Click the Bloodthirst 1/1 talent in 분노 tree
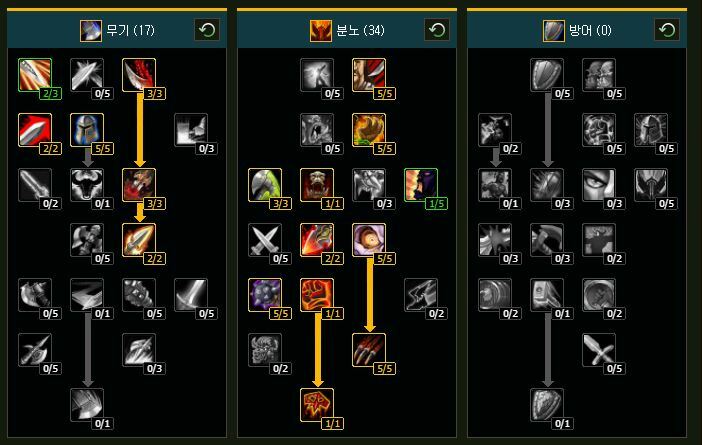702x445 pixels. click(317, 405)
